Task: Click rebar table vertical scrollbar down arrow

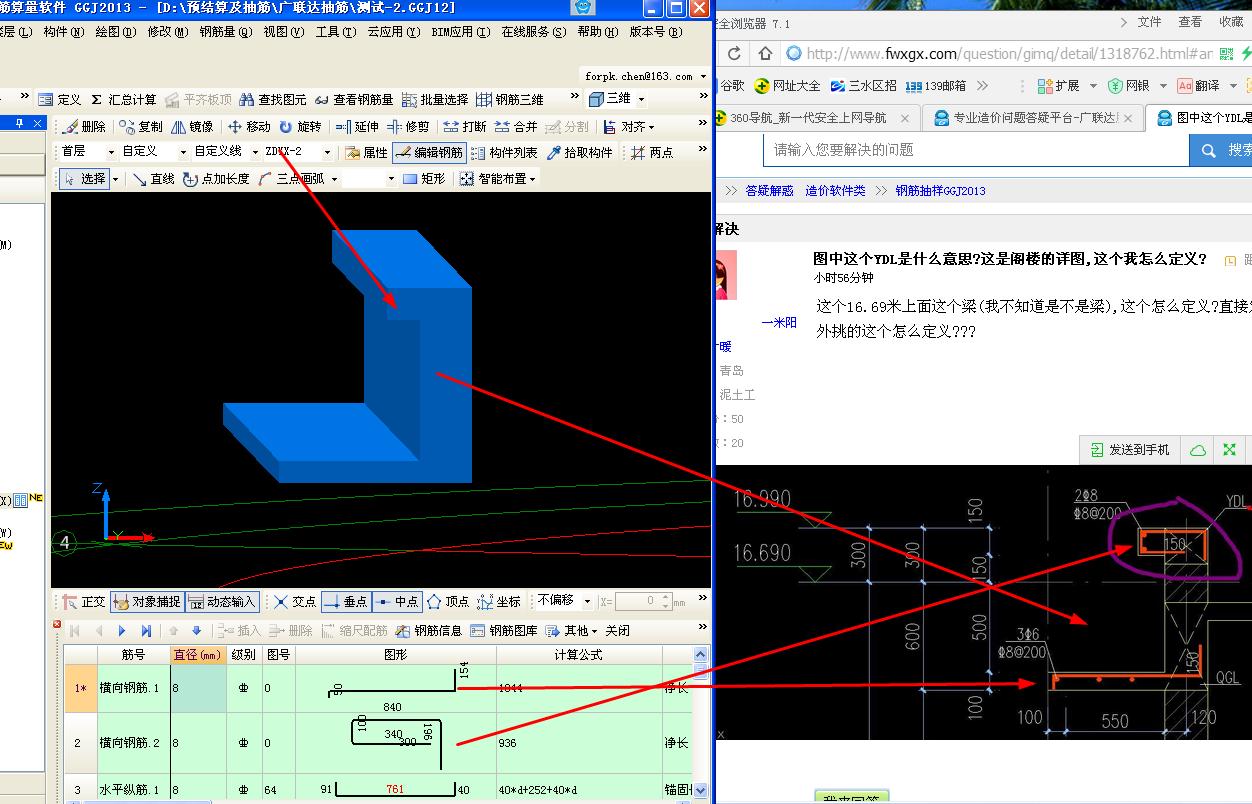Action: coord(702,789)
